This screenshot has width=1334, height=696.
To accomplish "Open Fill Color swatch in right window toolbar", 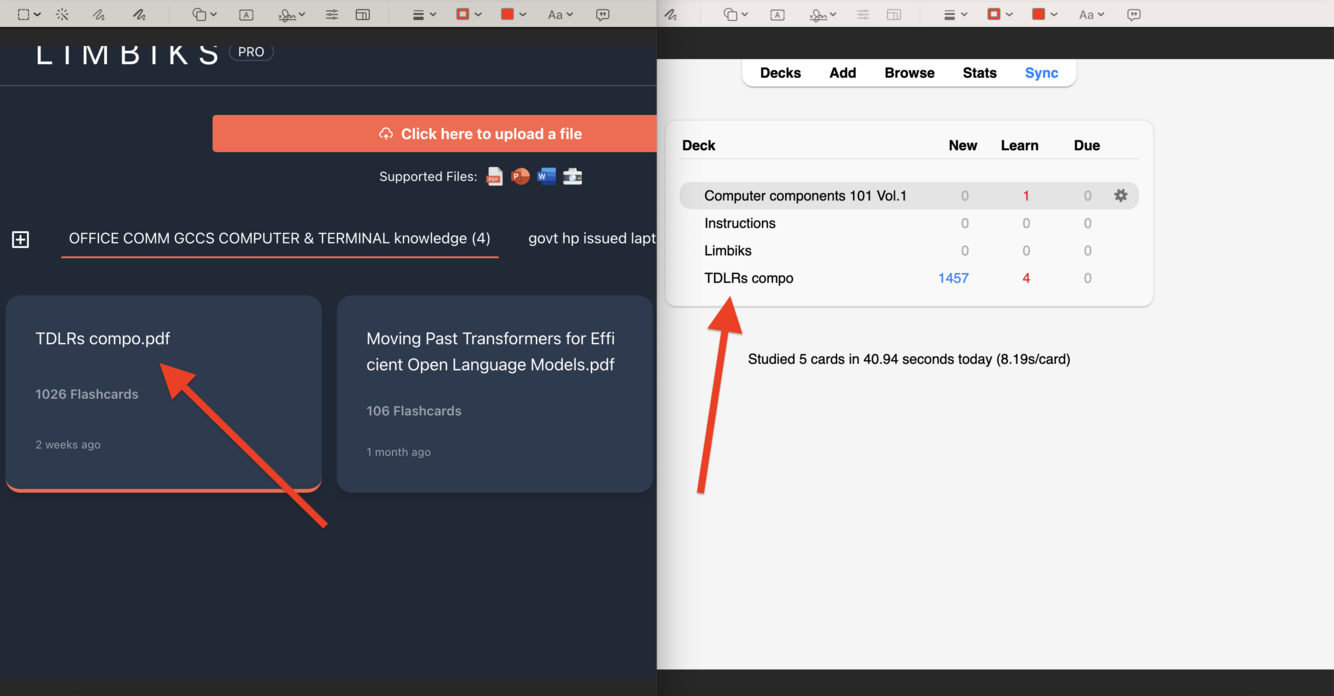I will [1044, 15].
